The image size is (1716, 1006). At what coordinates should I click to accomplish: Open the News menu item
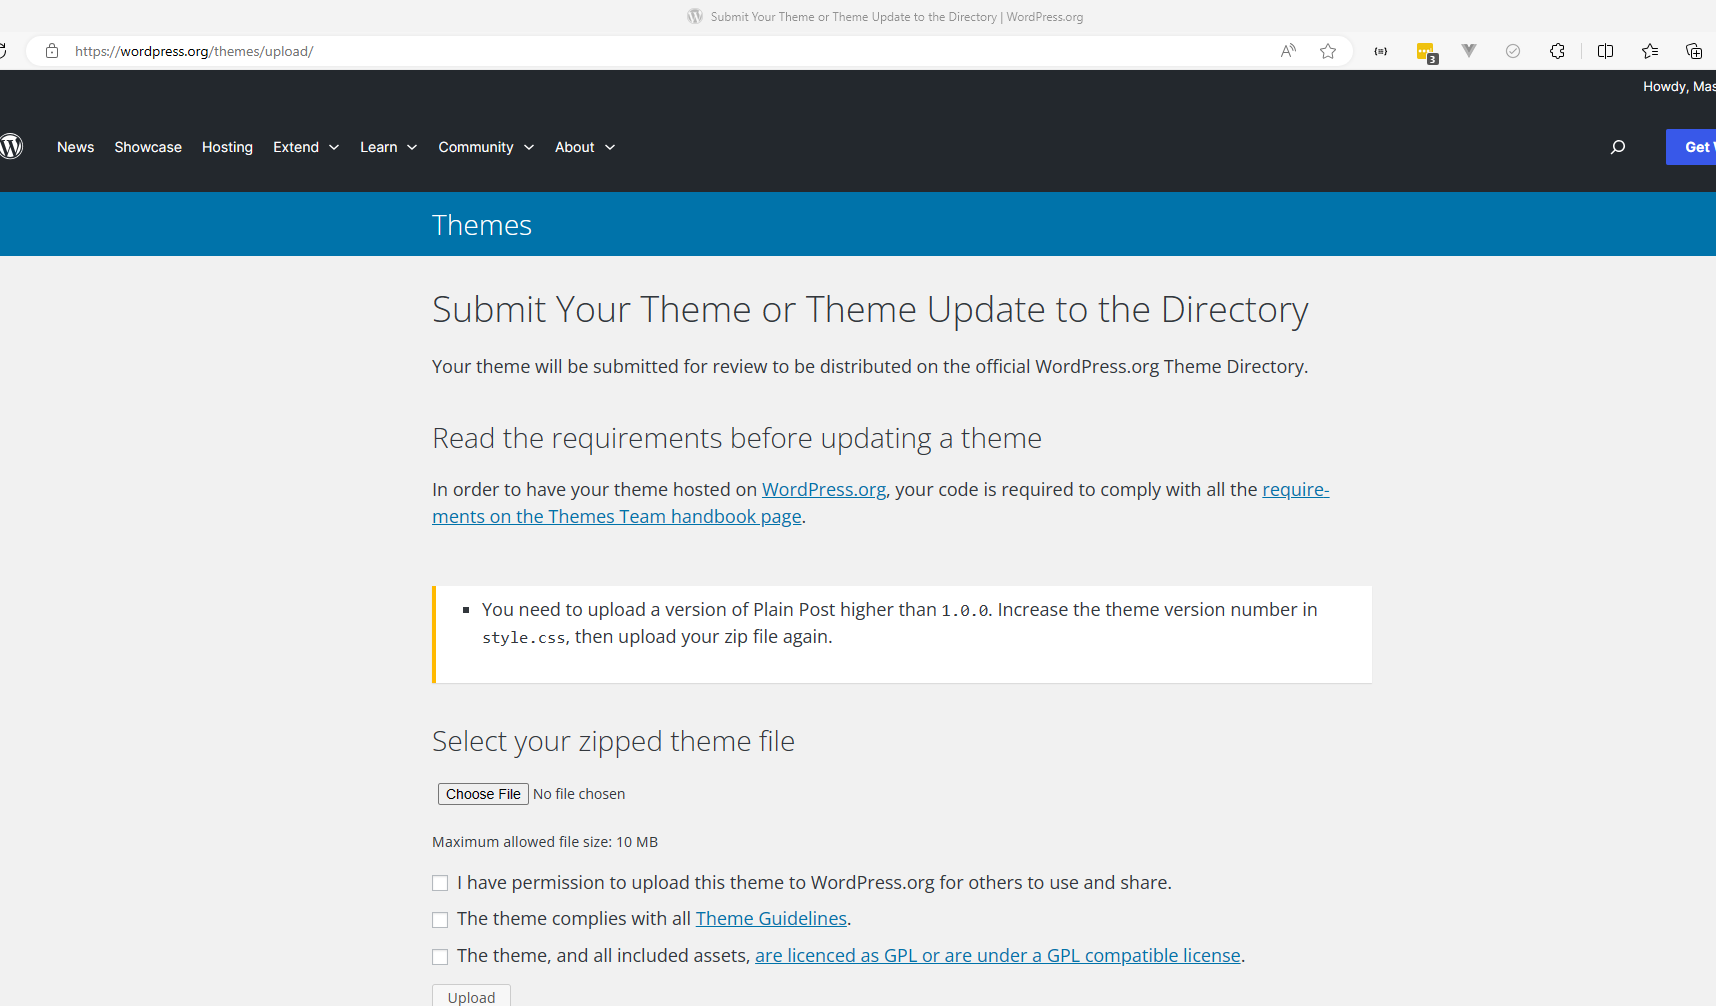(x=75, y=147)
